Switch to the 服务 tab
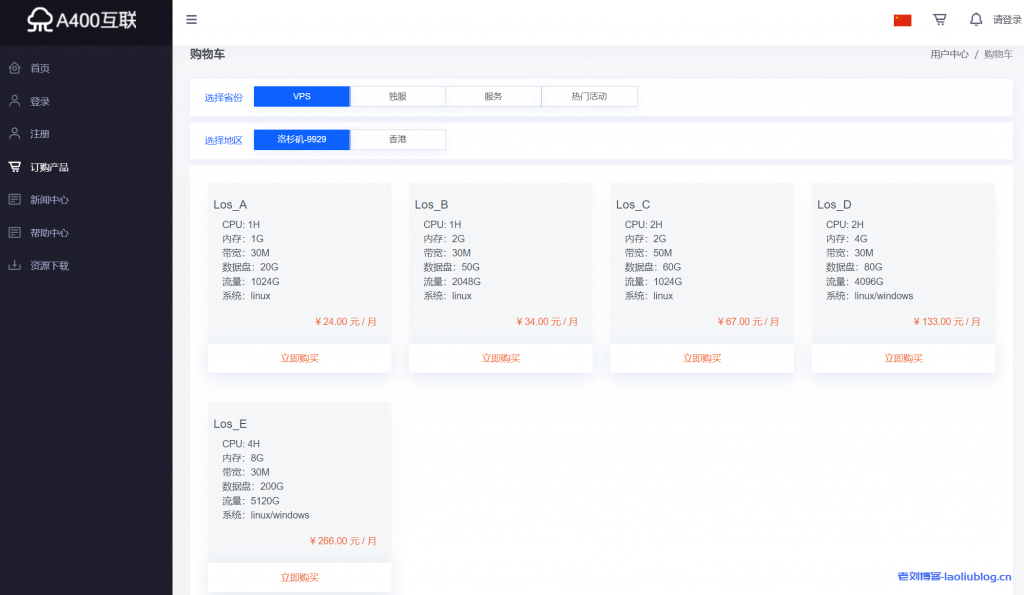 pos(493,97)
